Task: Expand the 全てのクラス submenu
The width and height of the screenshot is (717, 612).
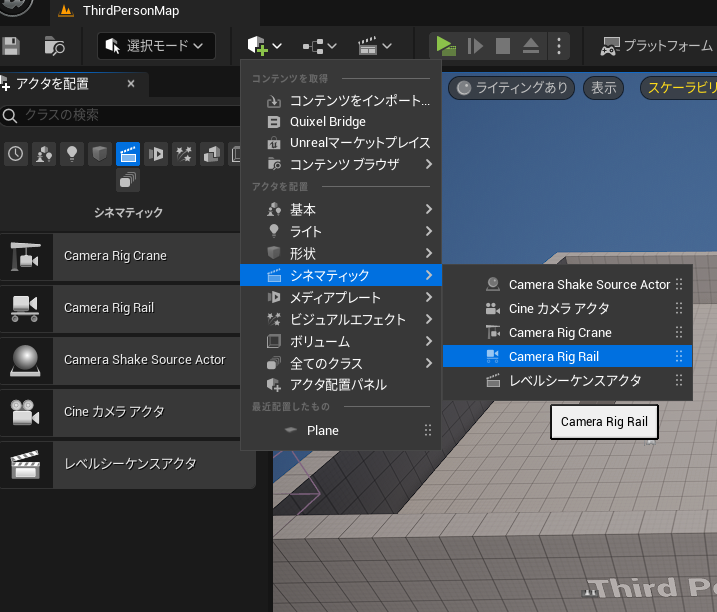Action: [340, 363]
